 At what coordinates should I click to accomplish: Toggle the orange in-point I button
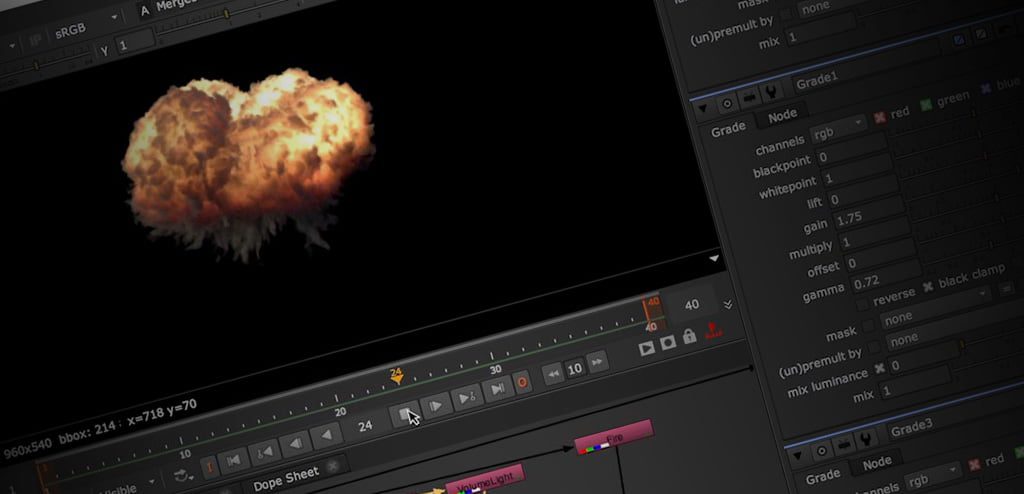(209, 467)
